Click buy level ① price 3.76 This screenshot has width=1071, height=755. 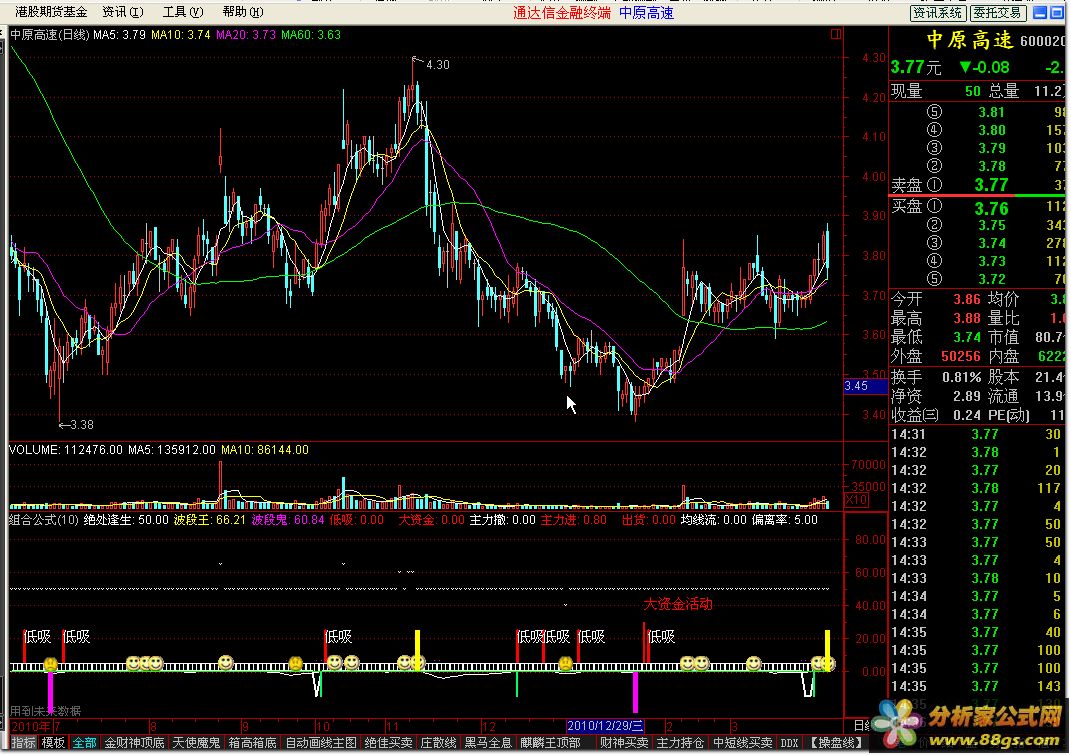pos(991,208)
